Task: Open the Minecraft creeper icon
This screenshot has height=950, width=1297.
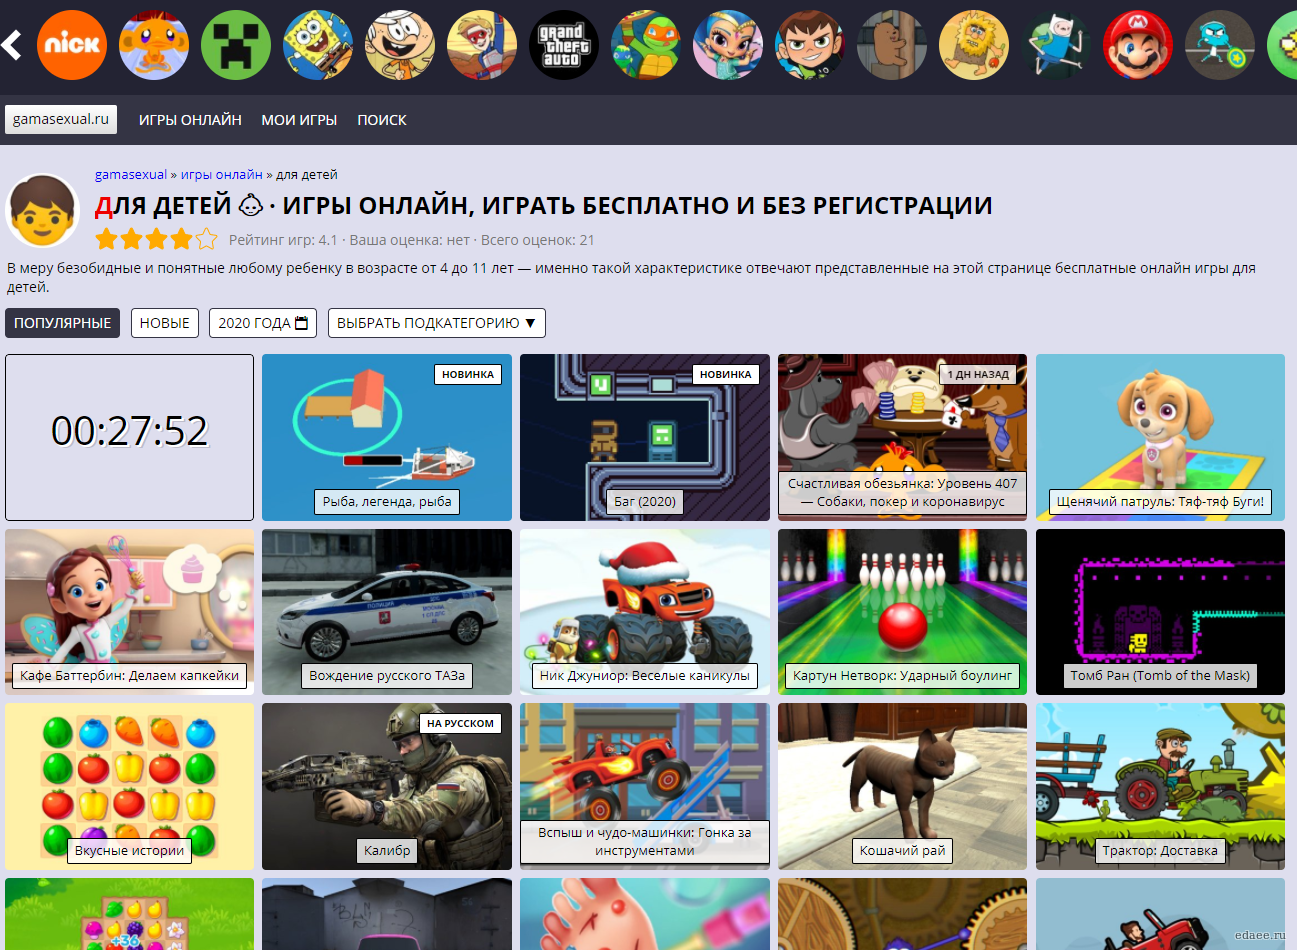Action: (x=236, y=45)
